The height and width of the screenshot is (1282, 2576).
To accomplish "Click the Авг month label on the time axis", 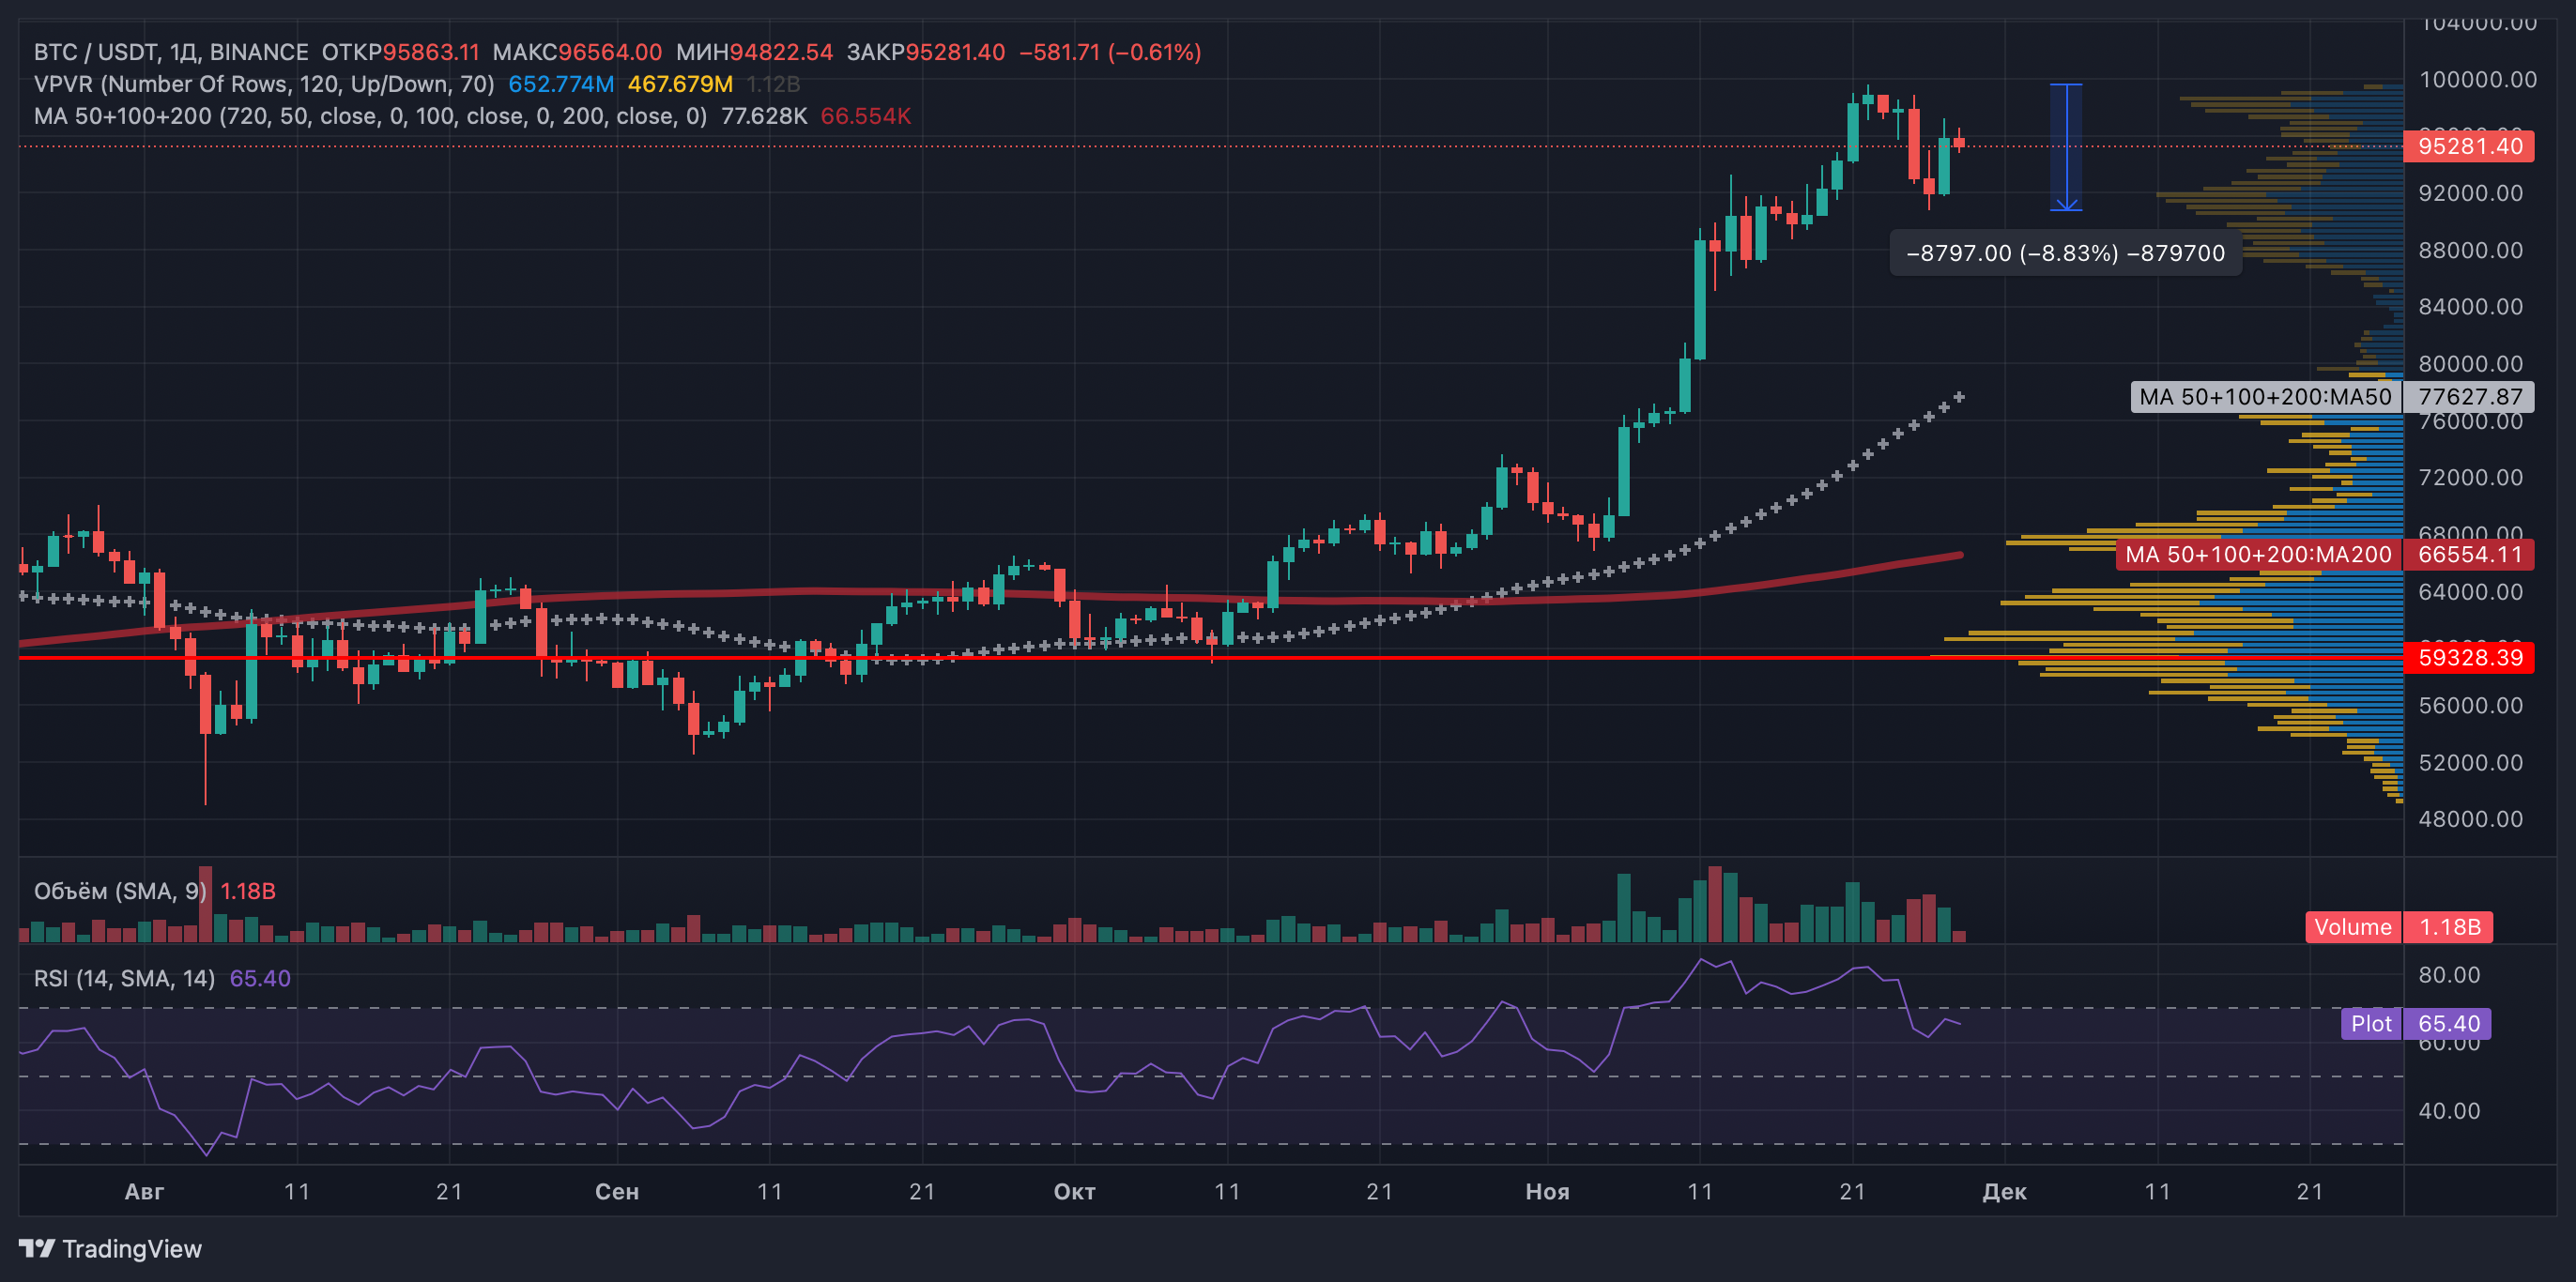I will [x=144, y=1192].
